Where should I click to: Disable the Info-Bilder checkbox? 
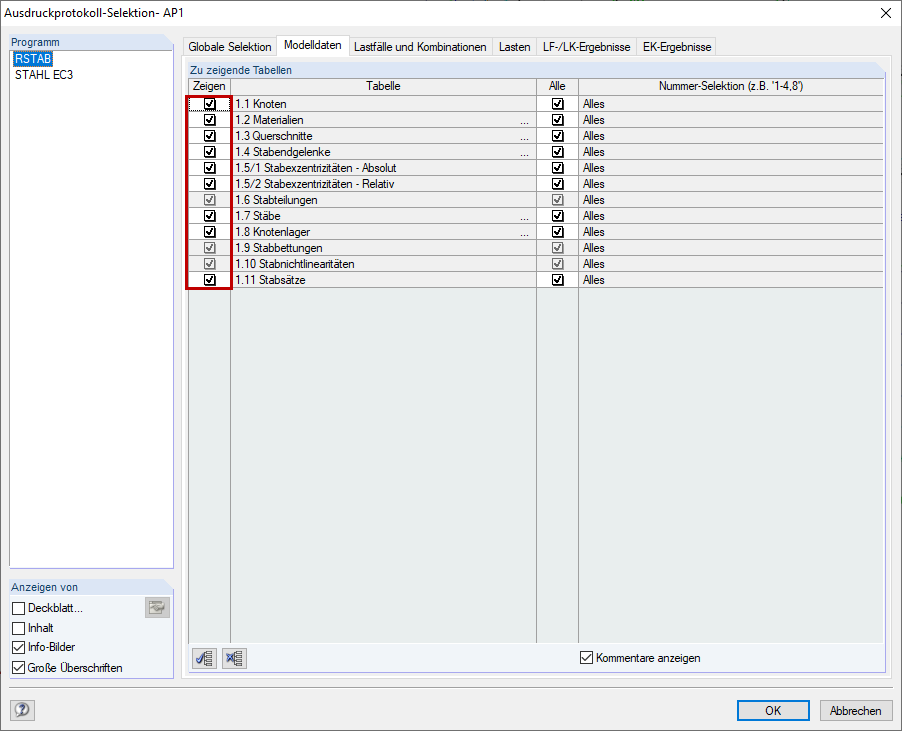16,647
